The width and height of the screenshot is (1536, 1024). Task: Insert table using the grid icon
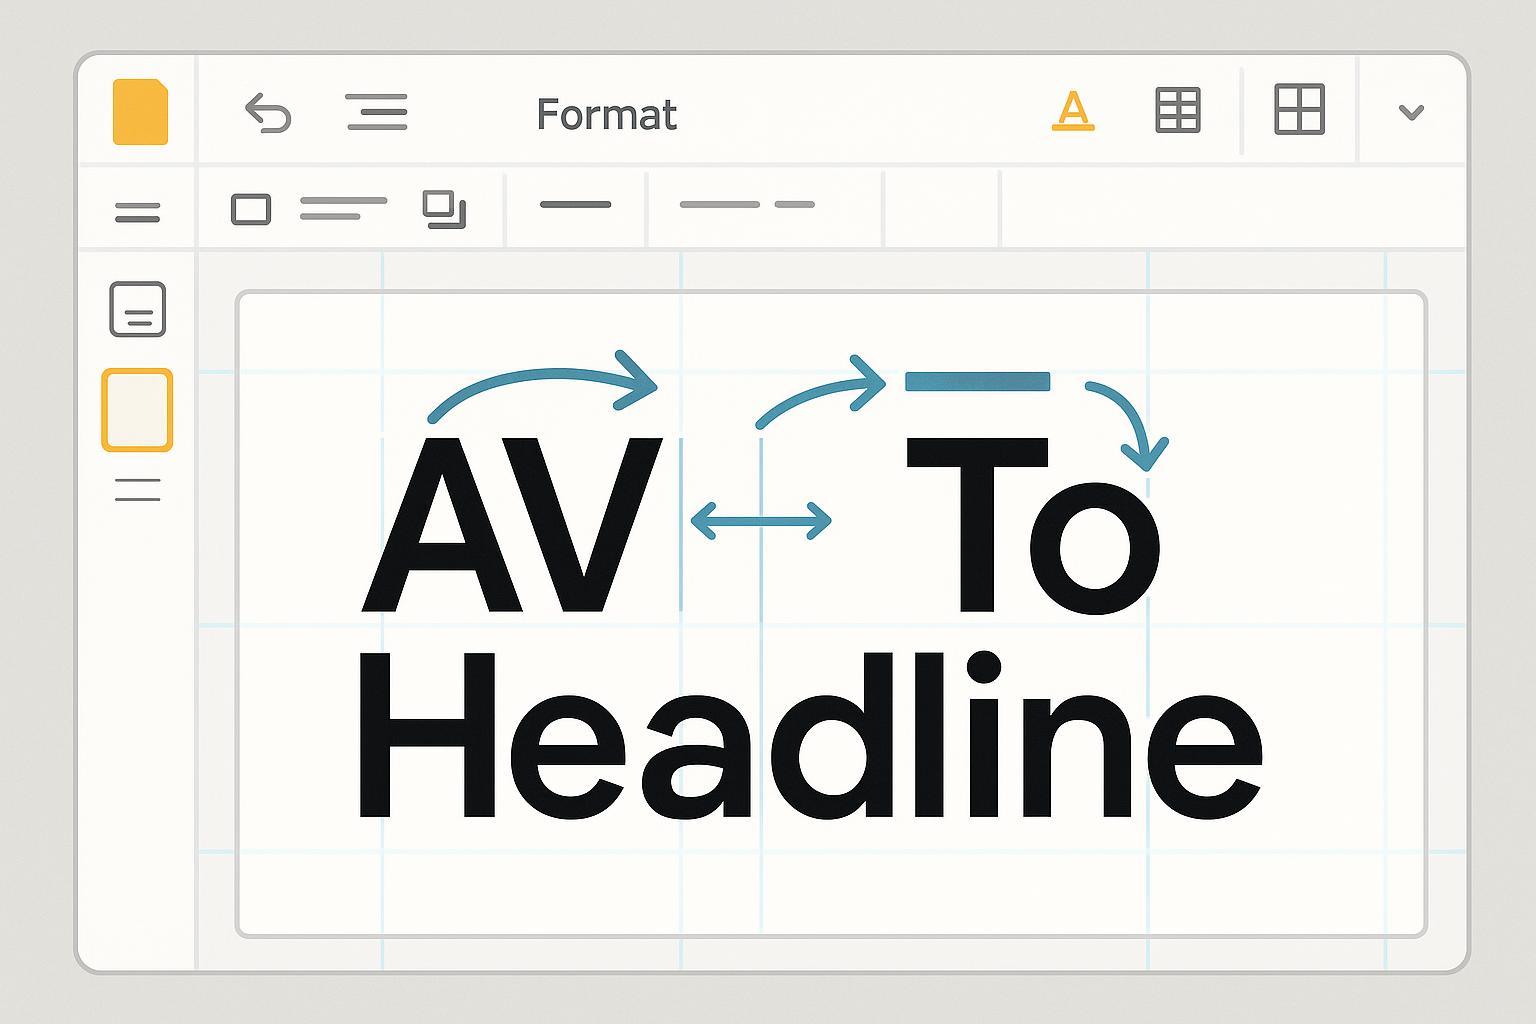click(1177, 110)
